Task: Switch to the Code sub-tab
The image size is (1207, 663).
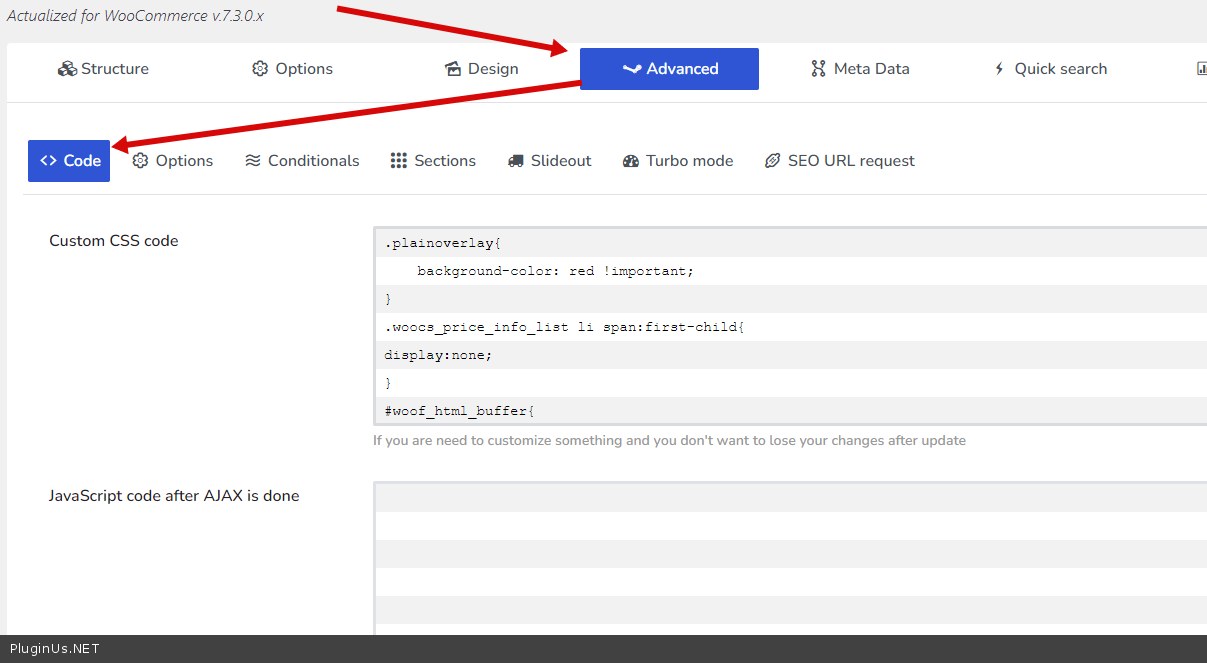Action: (x=69, y=161)
